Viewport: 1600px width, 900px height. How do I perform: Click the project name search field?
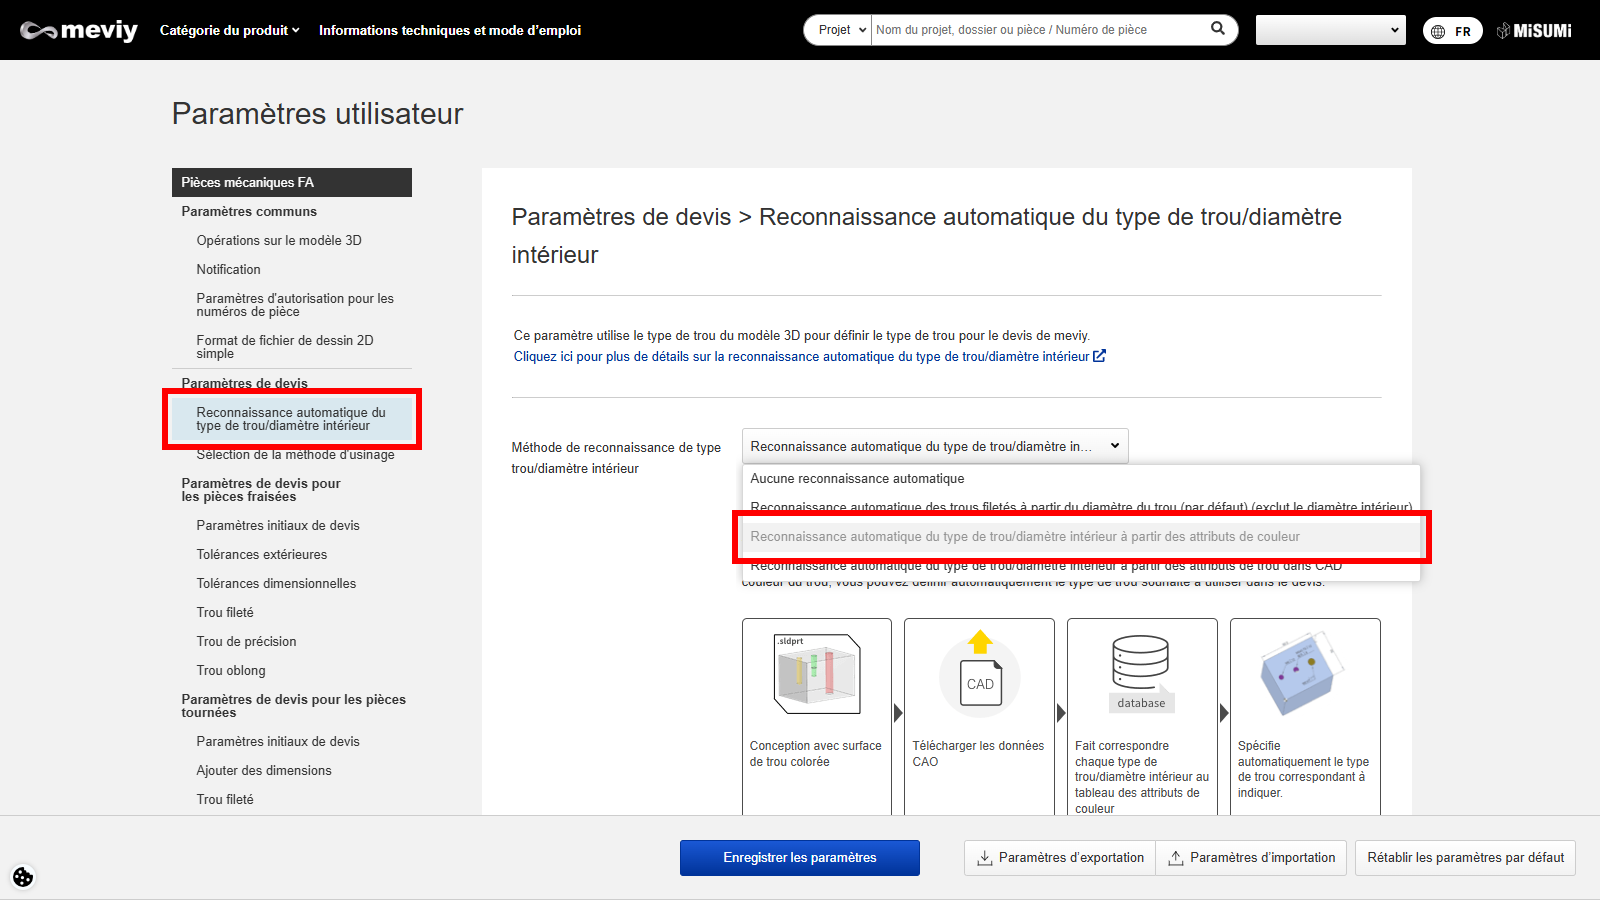tap(1038, 30)
